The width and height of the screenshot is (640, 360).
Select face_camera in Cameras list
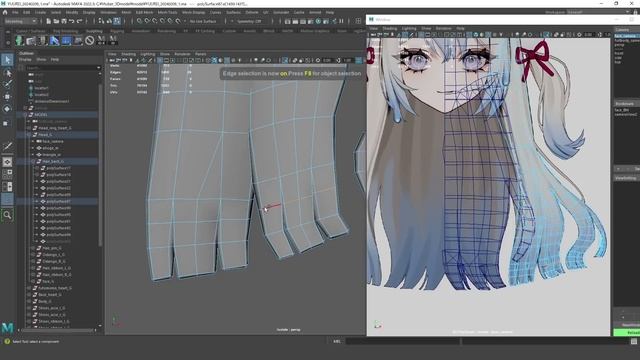627,36
